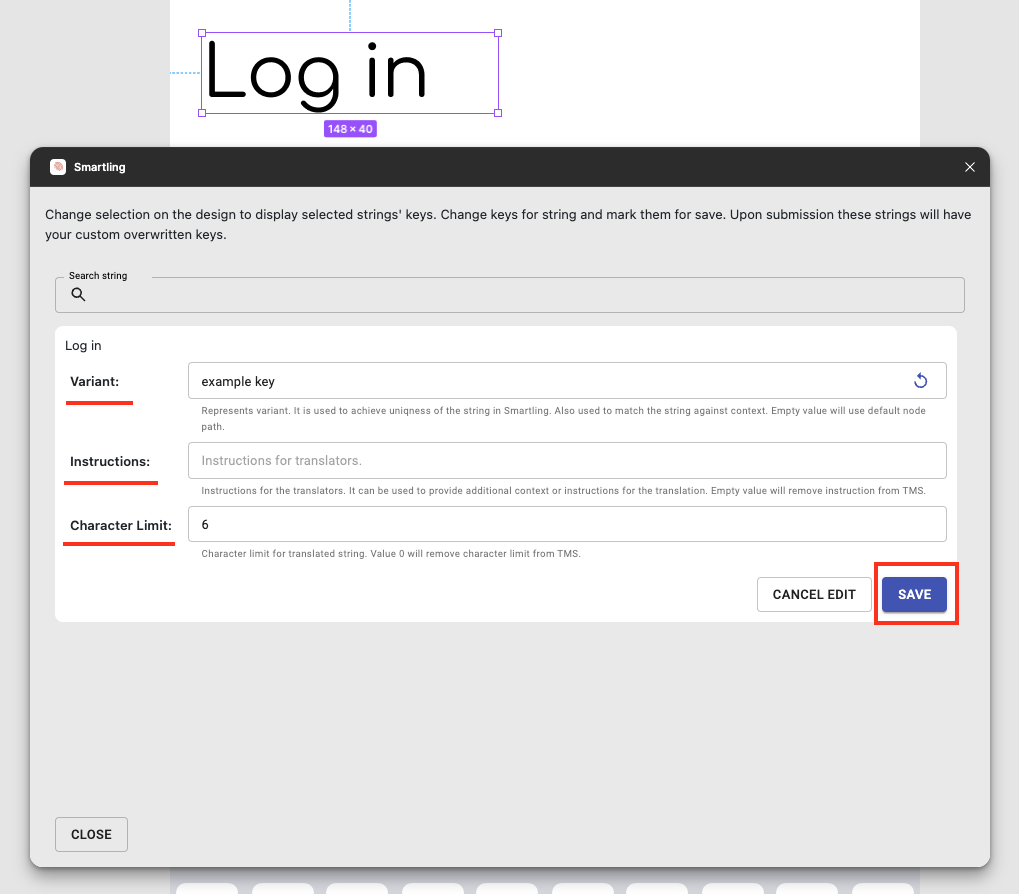
Task: Click the Variant: label
Action: [x=95, y=381]
